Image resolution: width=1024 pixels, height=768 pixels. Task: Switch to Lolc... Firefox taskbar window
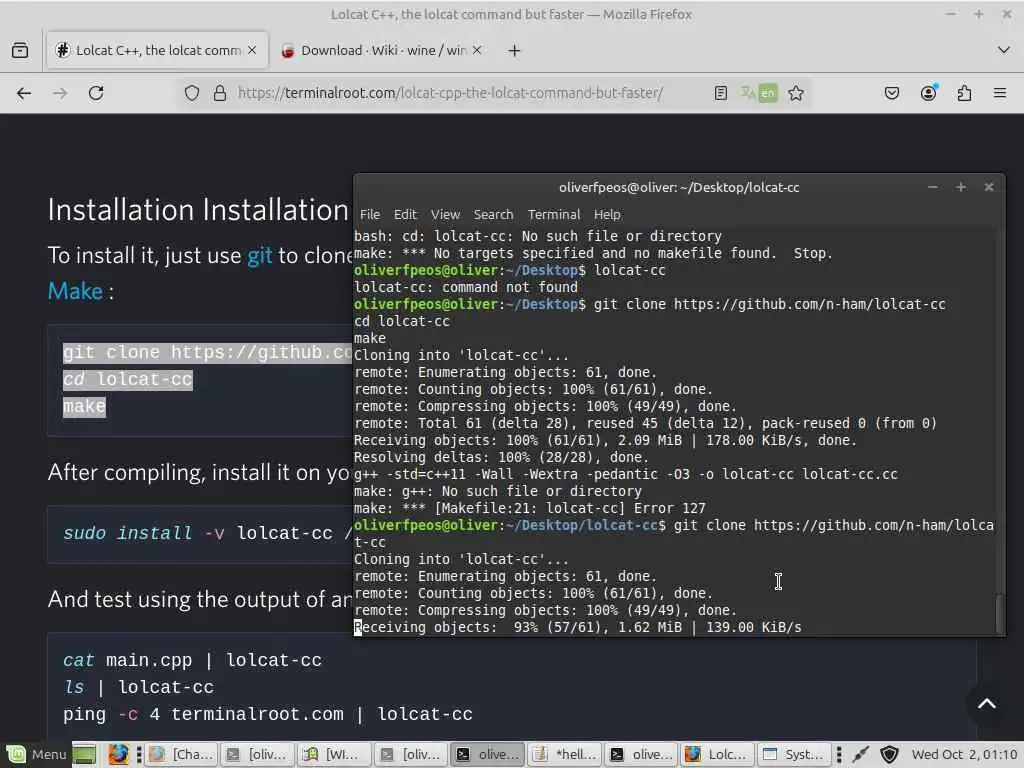[718, 754]
